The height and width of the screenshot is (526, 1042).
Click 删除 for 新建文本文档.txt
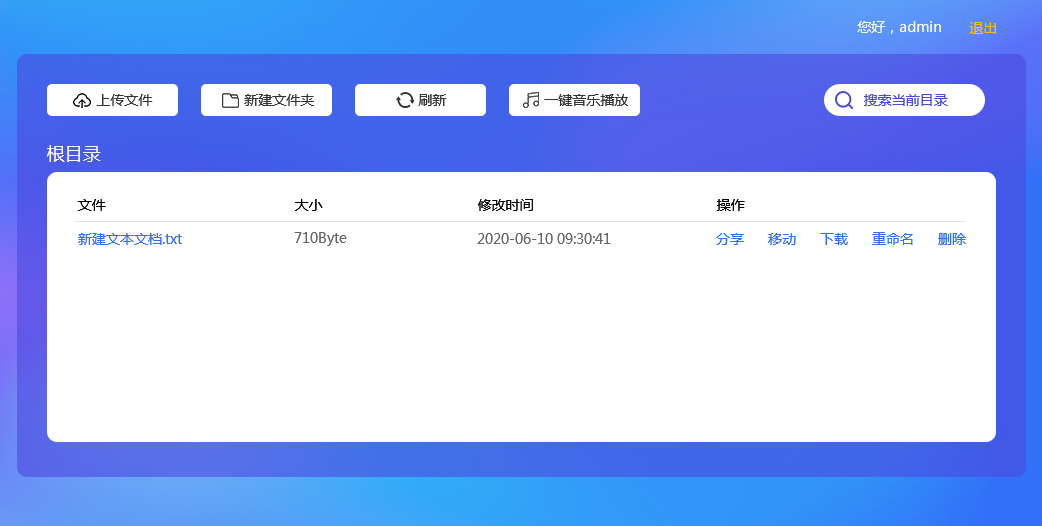[952, 239]
